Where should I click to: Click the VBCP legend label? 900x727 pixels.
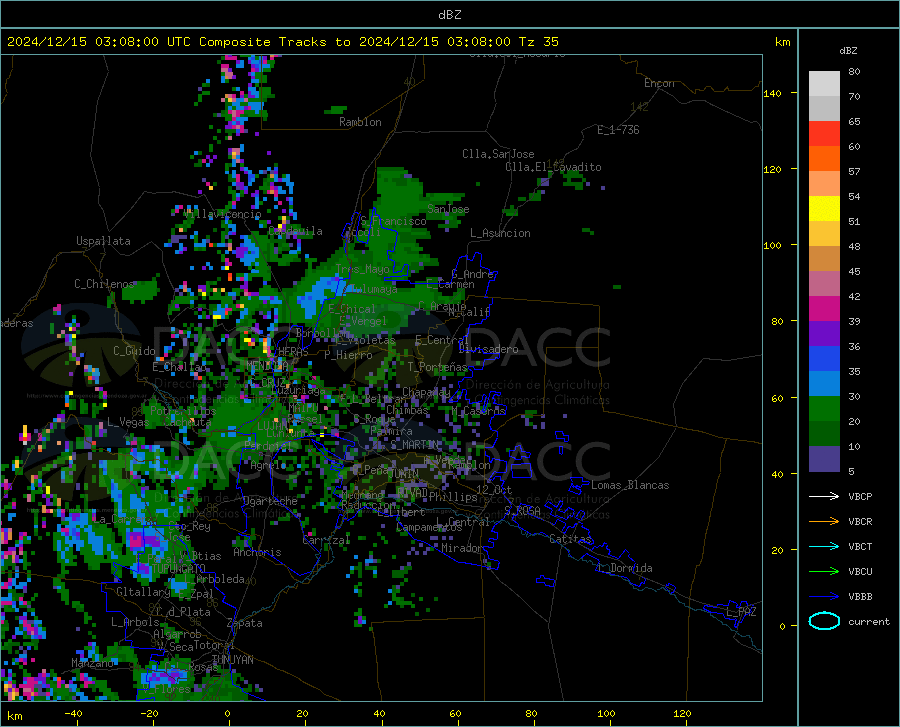click(860, 496)
